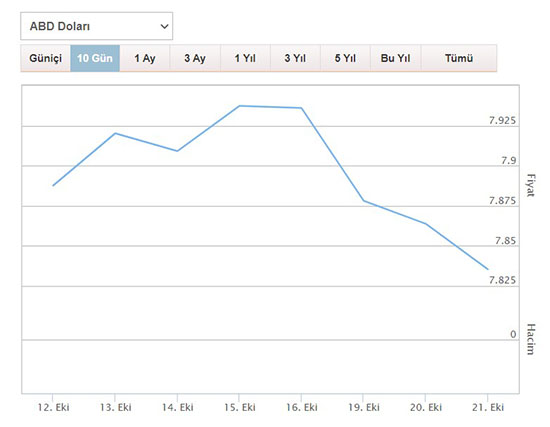
Task: View all data with Tümü tab
Action: 459,58
